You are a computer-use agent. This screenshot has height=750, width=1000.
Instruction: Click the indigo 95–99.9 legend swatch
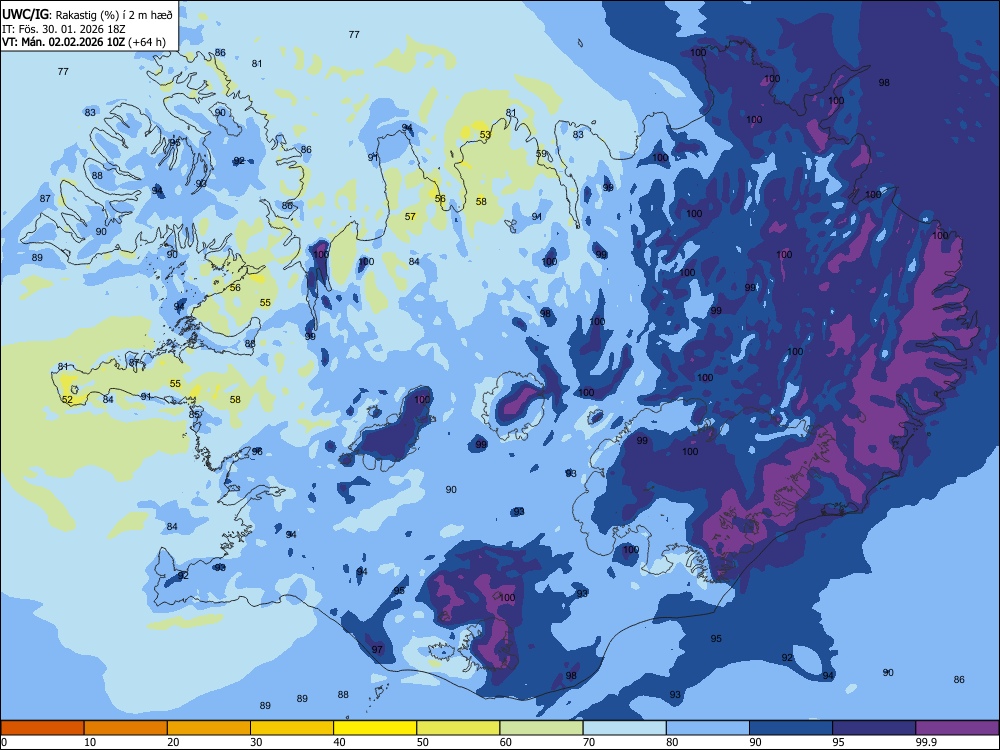pyautogui.click(x=874, y=728)
